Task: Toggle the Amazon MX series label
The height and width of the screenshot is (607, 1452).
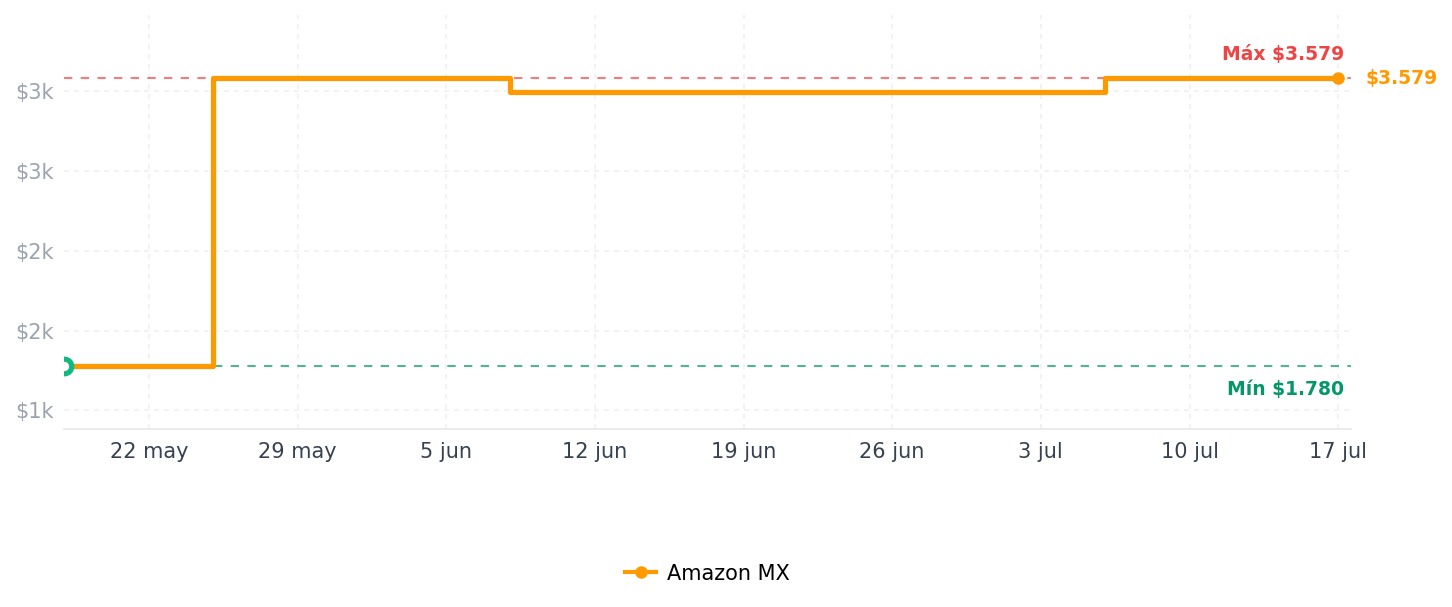Action: (728, 573)
